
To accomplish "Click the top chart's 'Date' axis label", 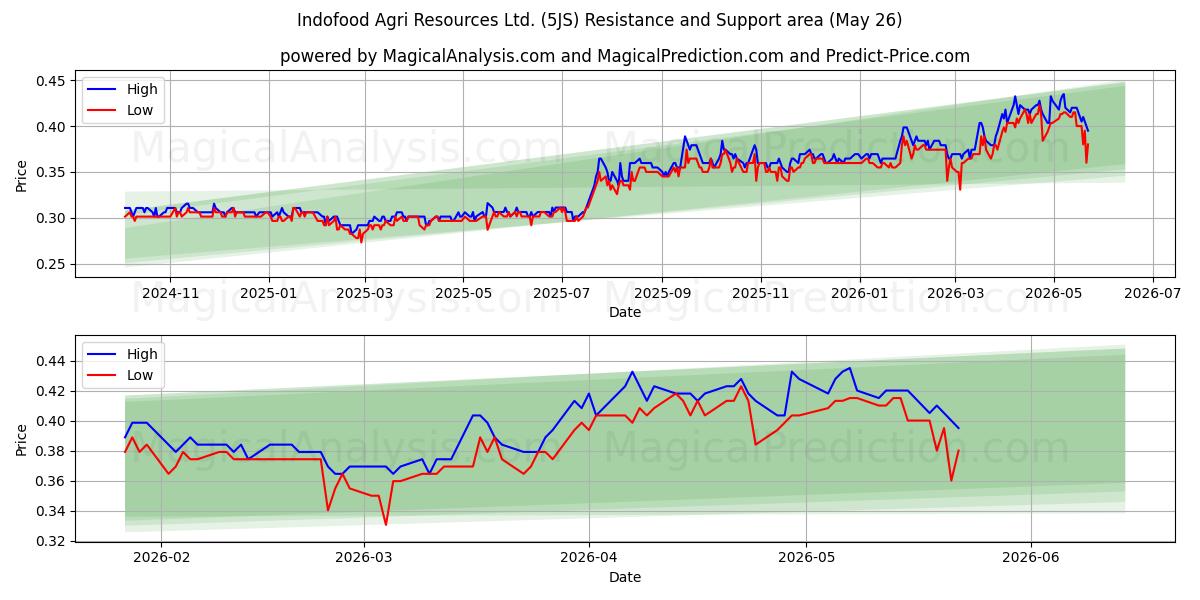I will coord(625,312).
